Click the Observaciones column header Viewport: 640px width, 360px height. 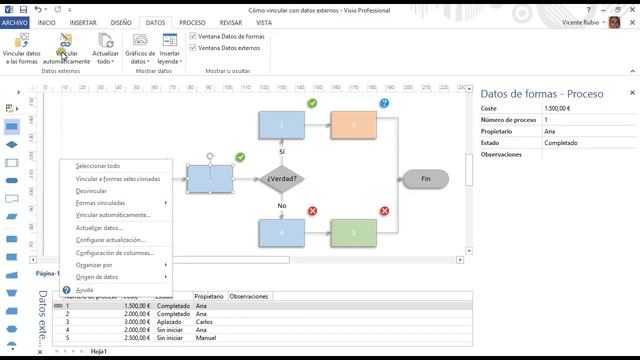click(249, 296)
